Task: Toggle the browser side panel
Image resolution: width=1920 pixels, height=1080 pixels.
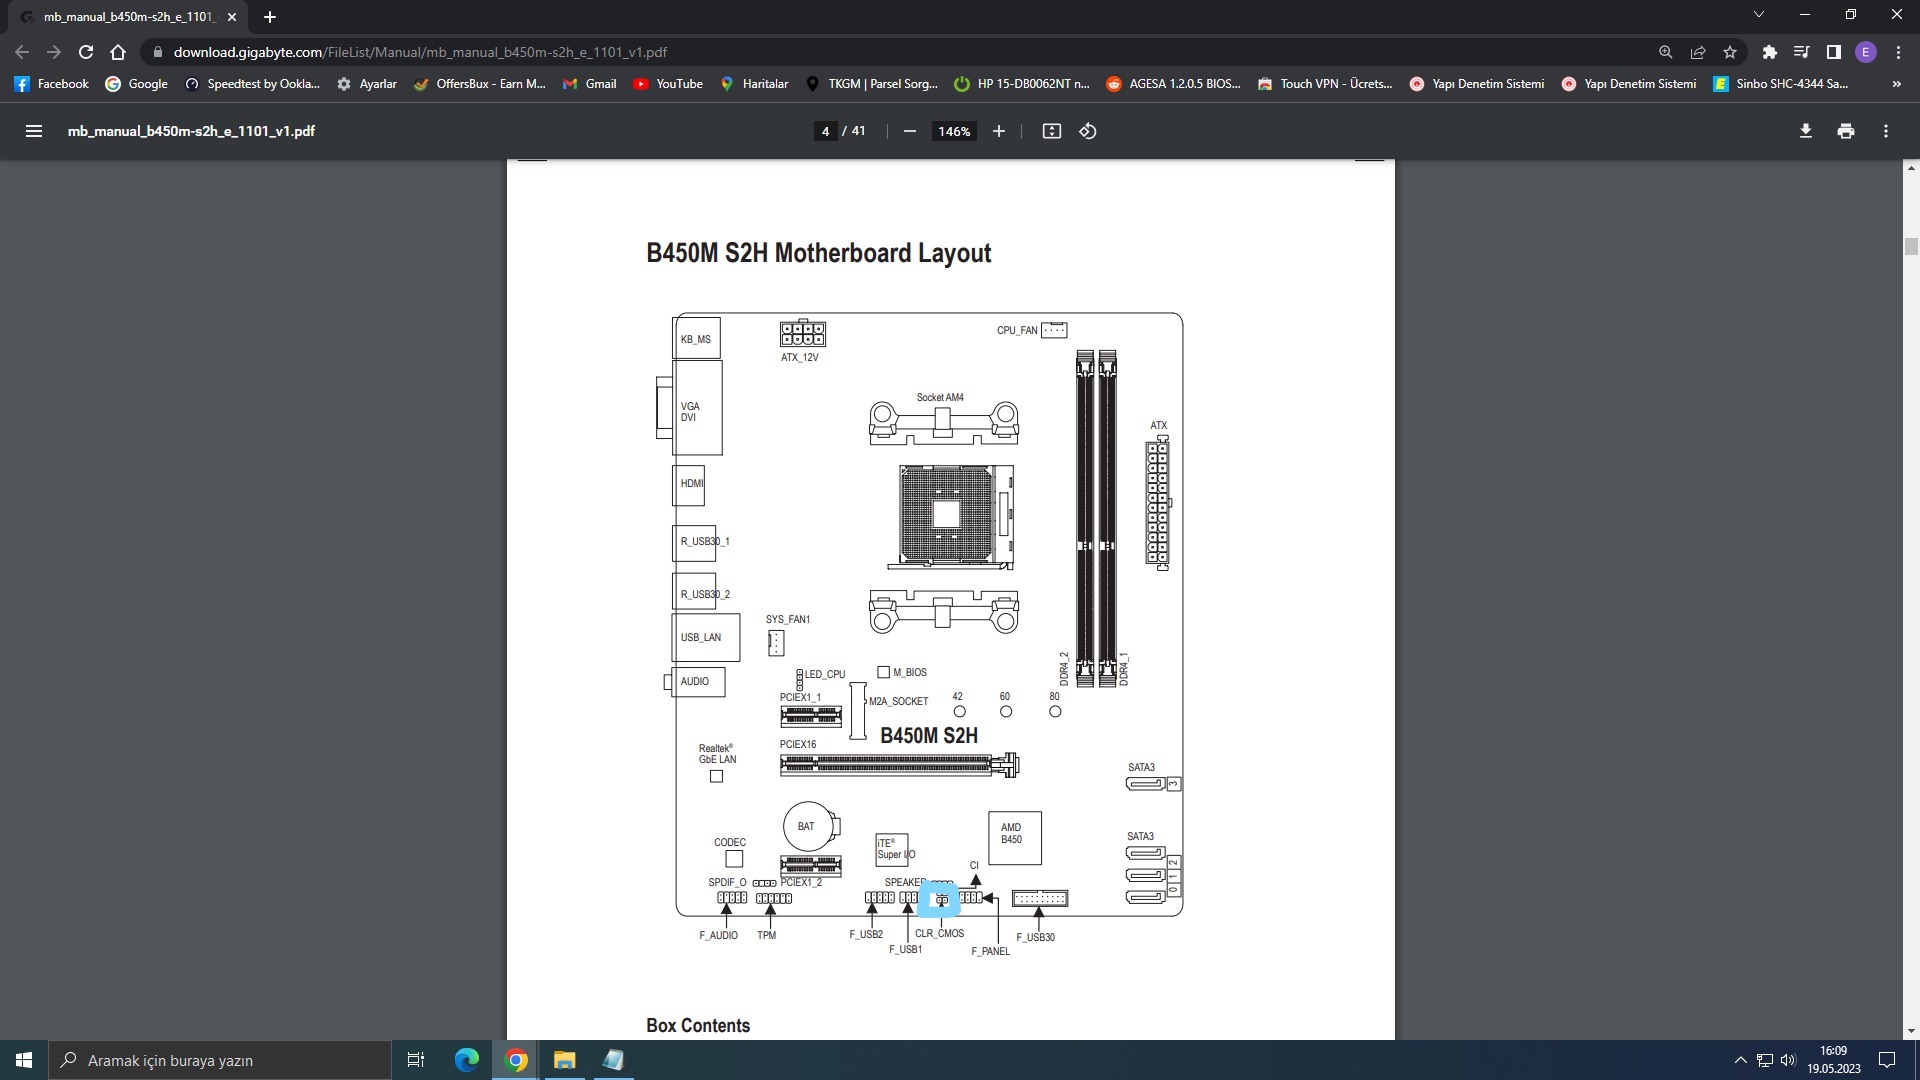Action: click(1833, 52)
